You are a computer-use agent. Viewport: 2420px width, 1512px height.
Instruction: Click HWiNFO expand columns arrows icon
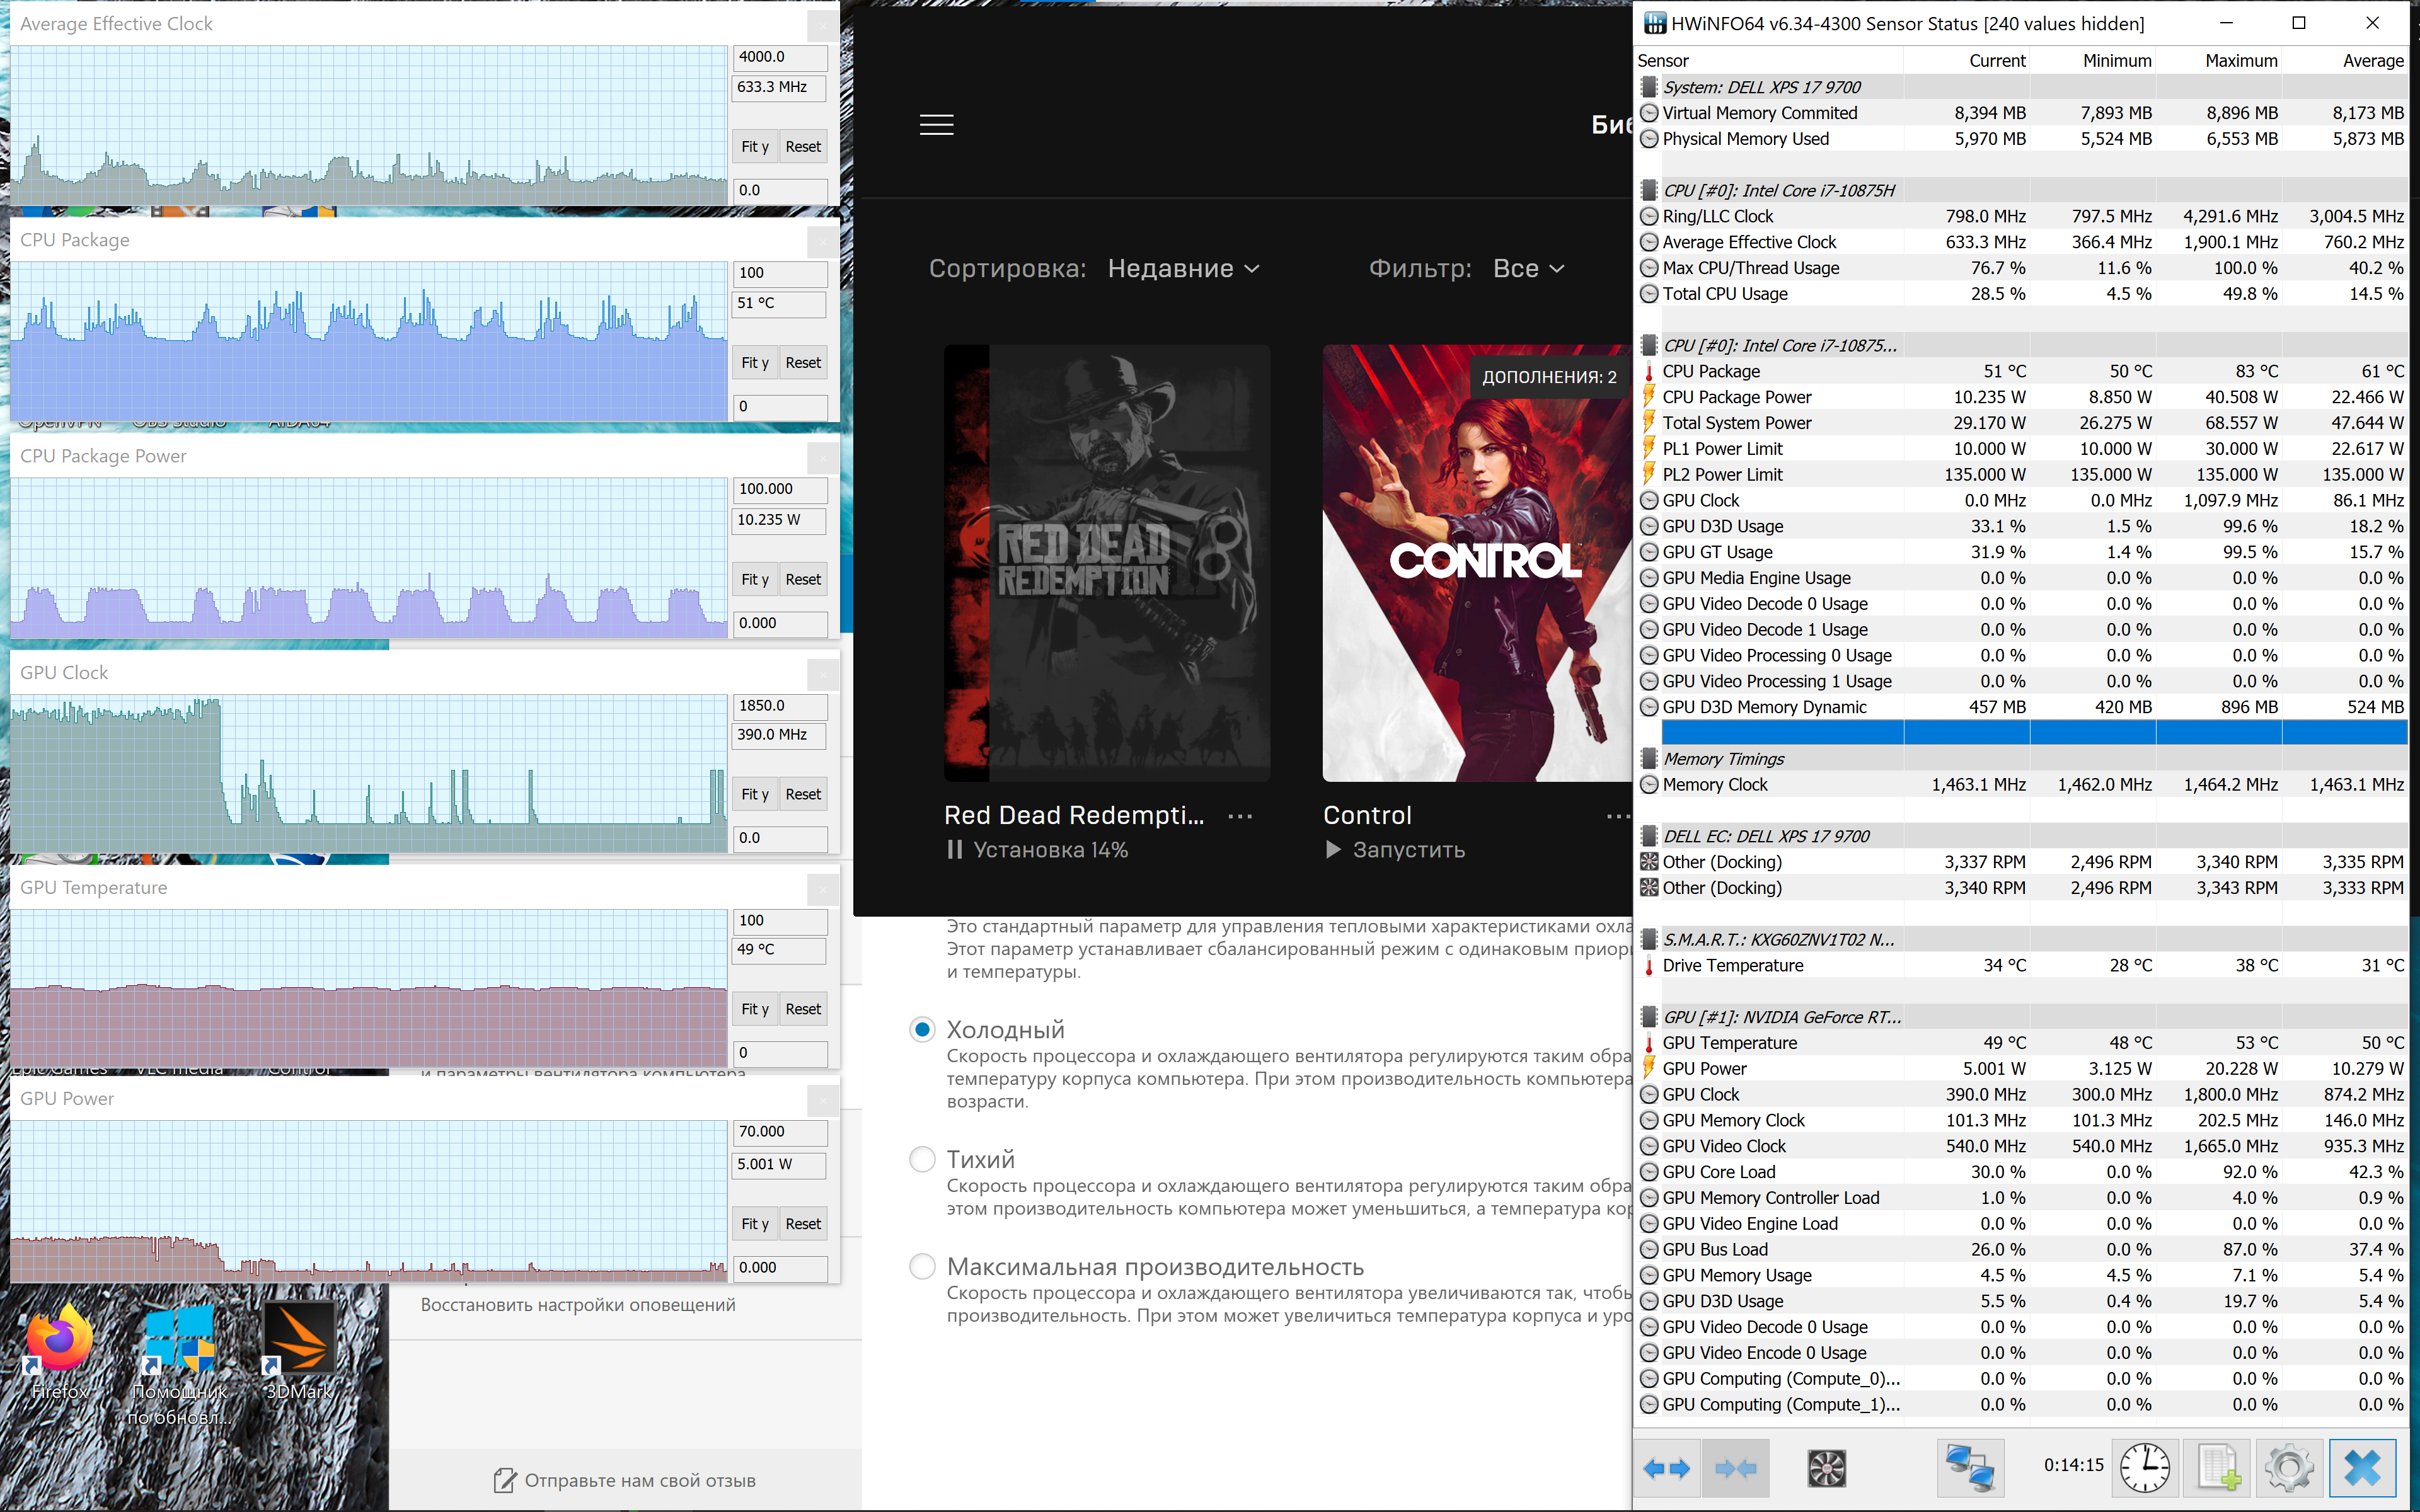(1667, 1468)
